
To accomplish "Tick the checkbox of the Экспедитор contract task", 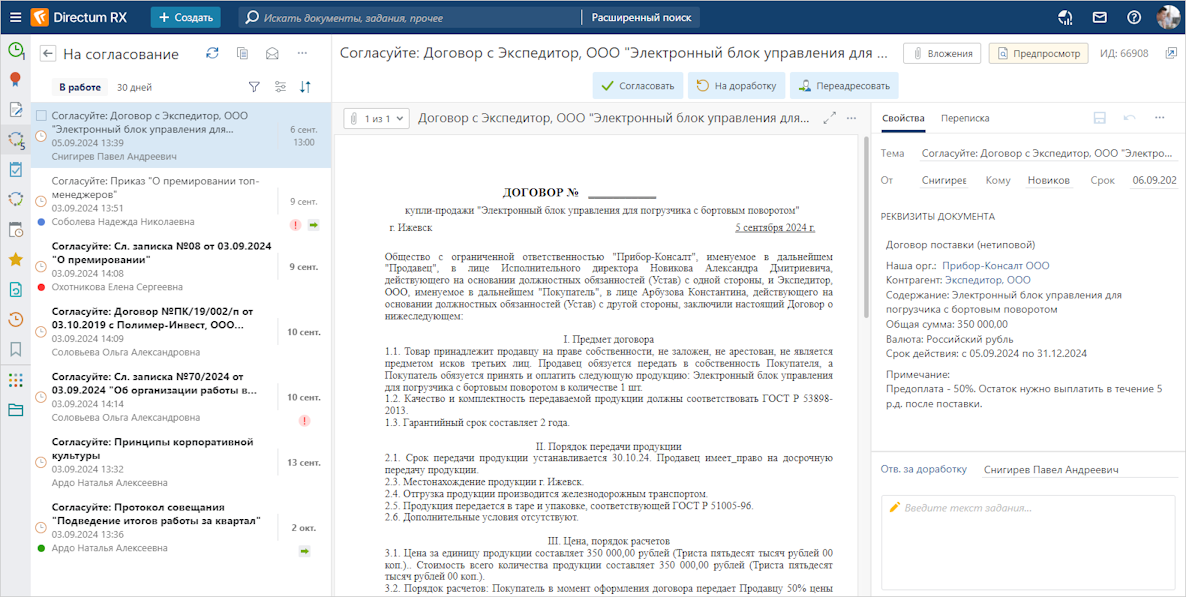I will tap(41, 116).
